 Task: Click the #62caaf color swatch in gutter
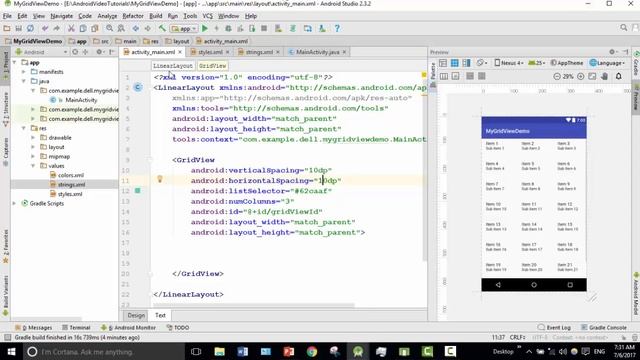(138, 191)
